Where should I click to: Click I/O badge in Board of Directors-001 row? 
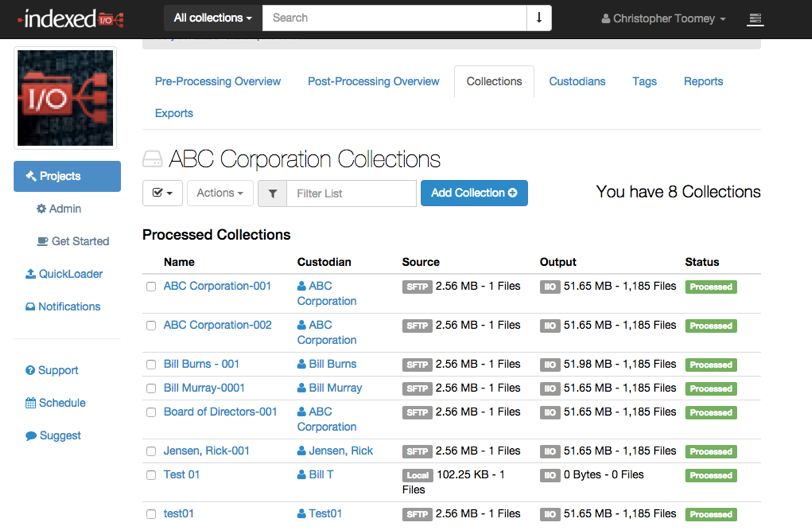pos(550,413)
